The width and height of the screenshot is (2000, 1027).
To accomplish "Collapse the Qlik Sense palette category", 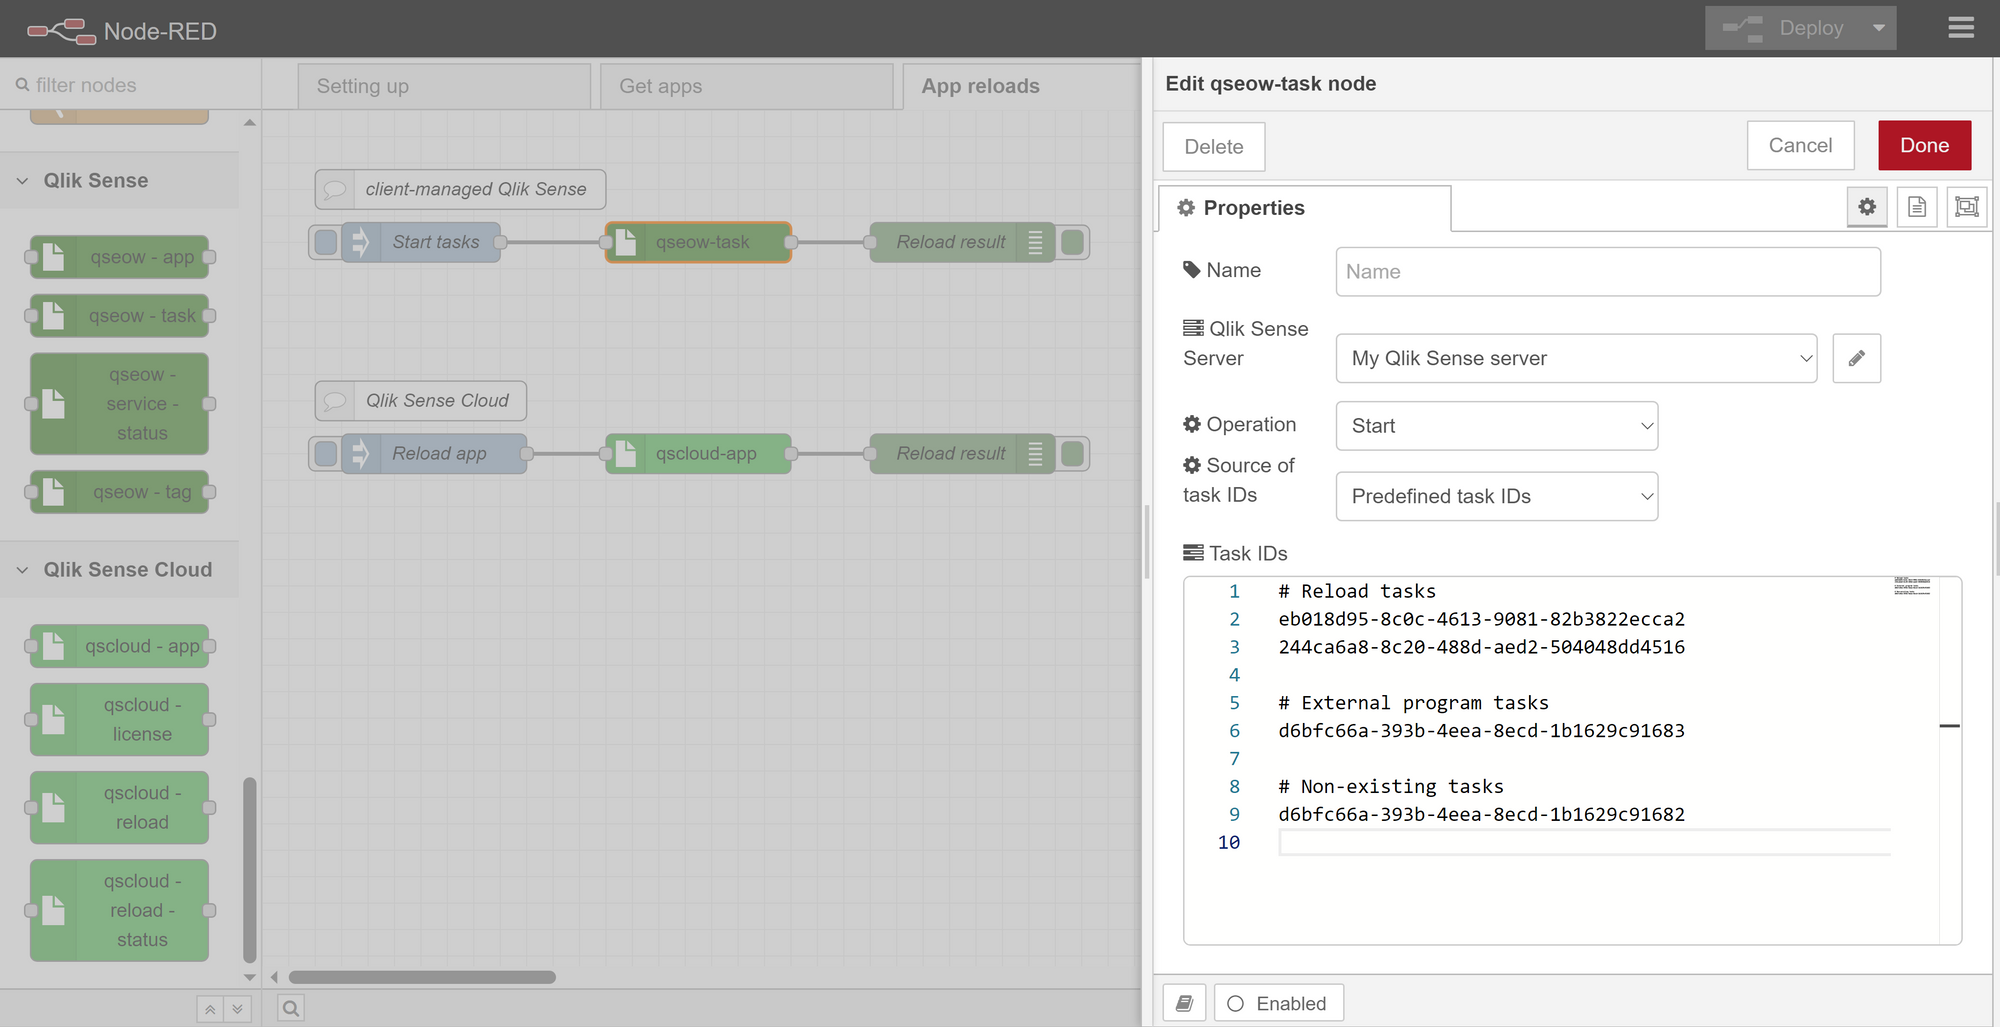I will pos(119,181).
